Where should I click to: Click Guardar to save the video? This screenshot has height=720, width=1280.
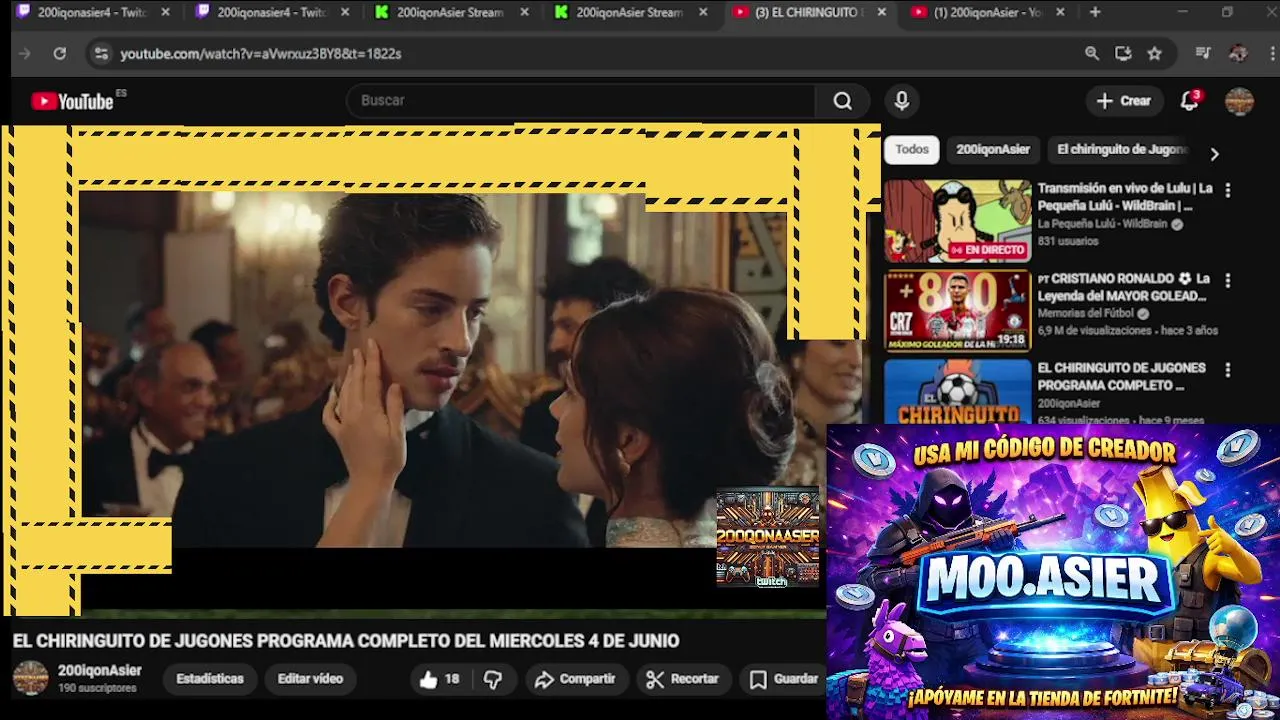tap(784, 679)
